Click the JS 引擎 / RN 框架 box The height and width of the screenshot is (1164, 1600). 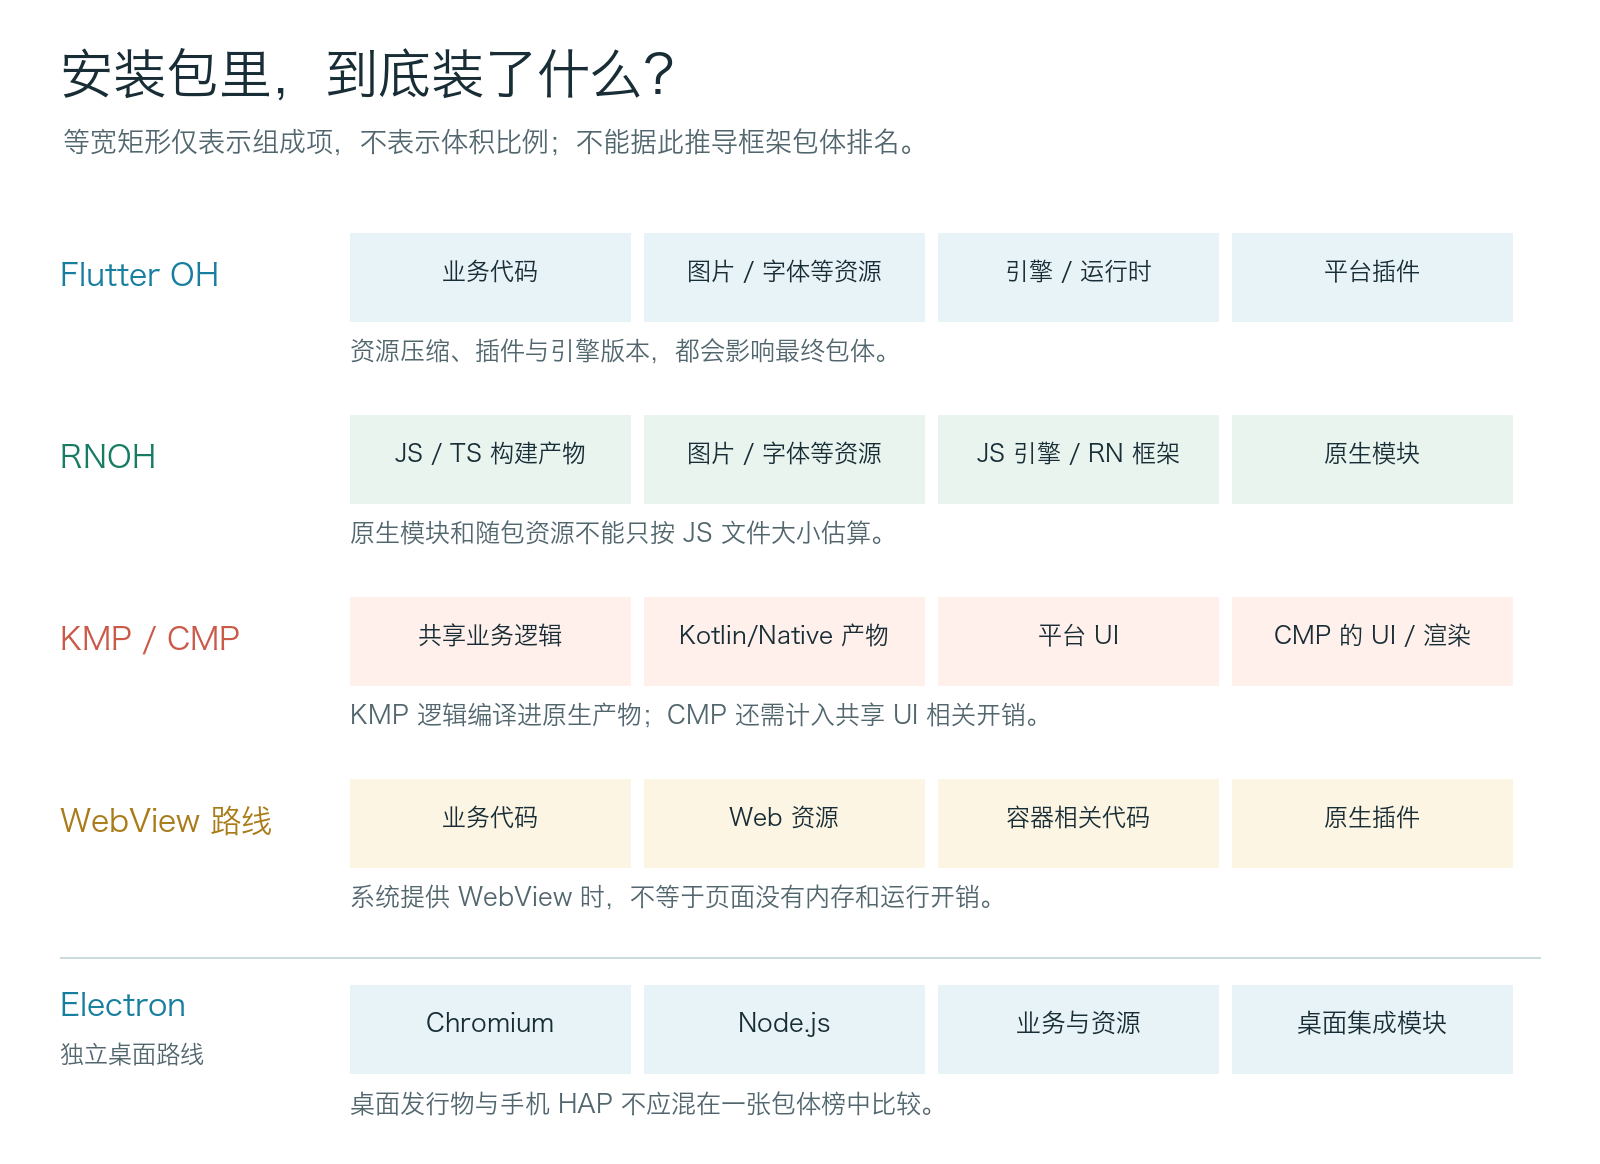1078,459
